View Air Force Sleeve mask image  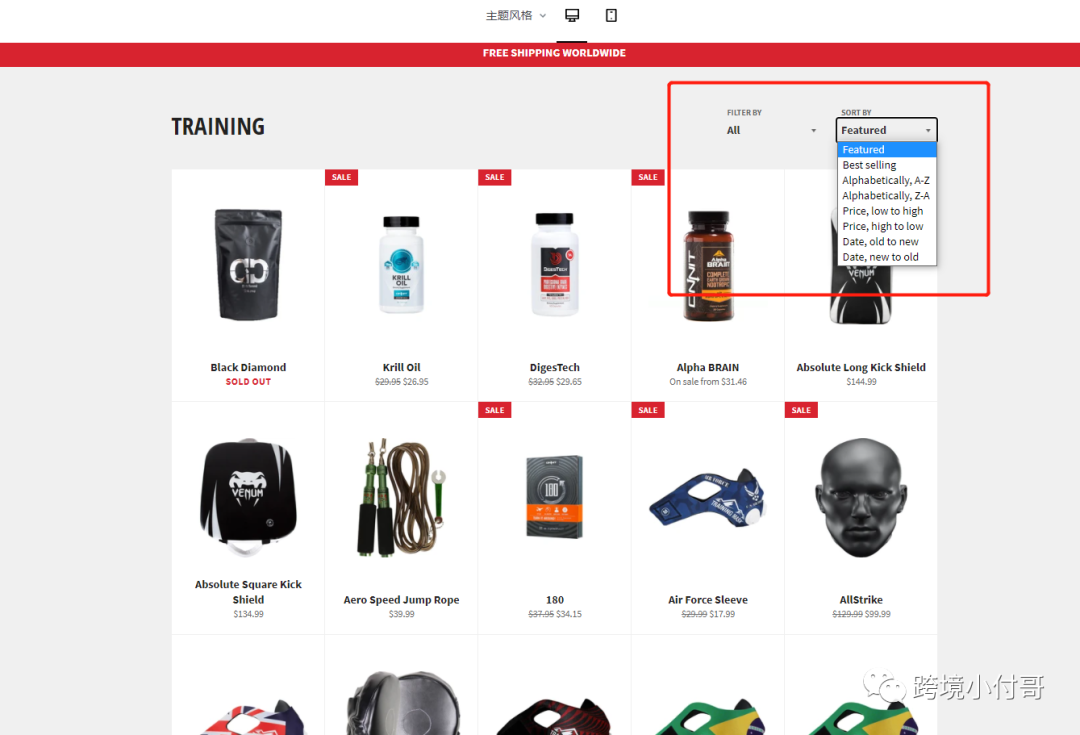pos(708,497)
